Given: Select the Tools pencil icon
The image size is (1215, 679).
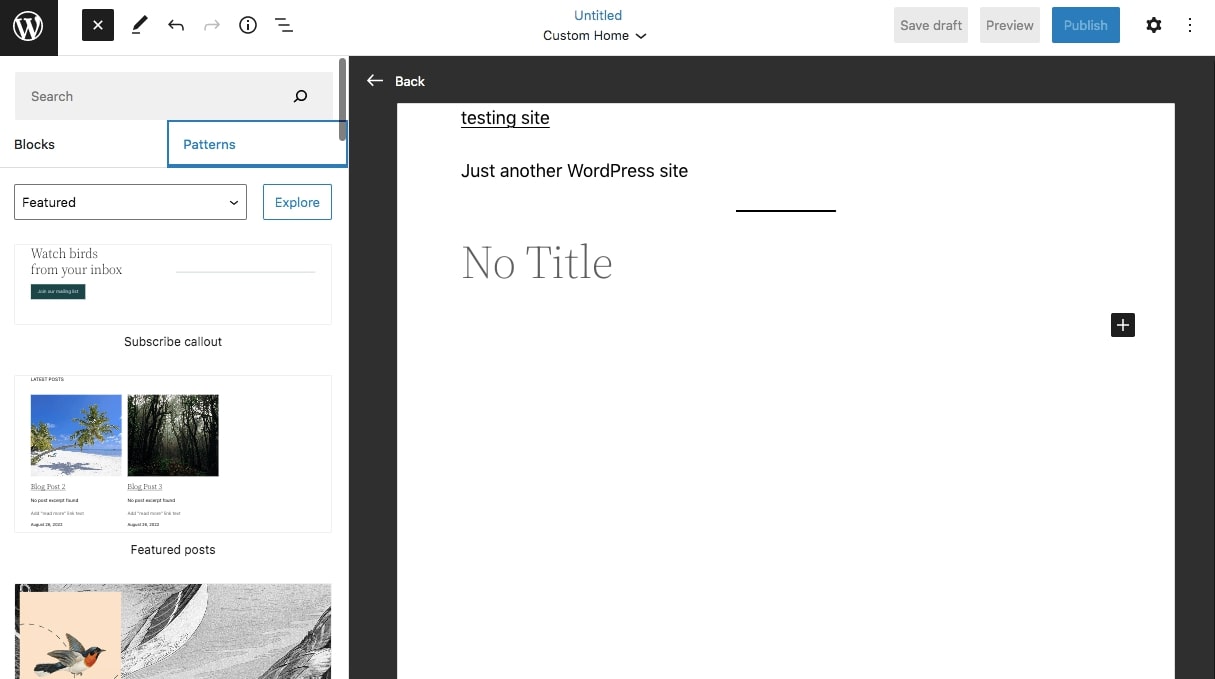Looking at the screenshot, I should (139, 24).
